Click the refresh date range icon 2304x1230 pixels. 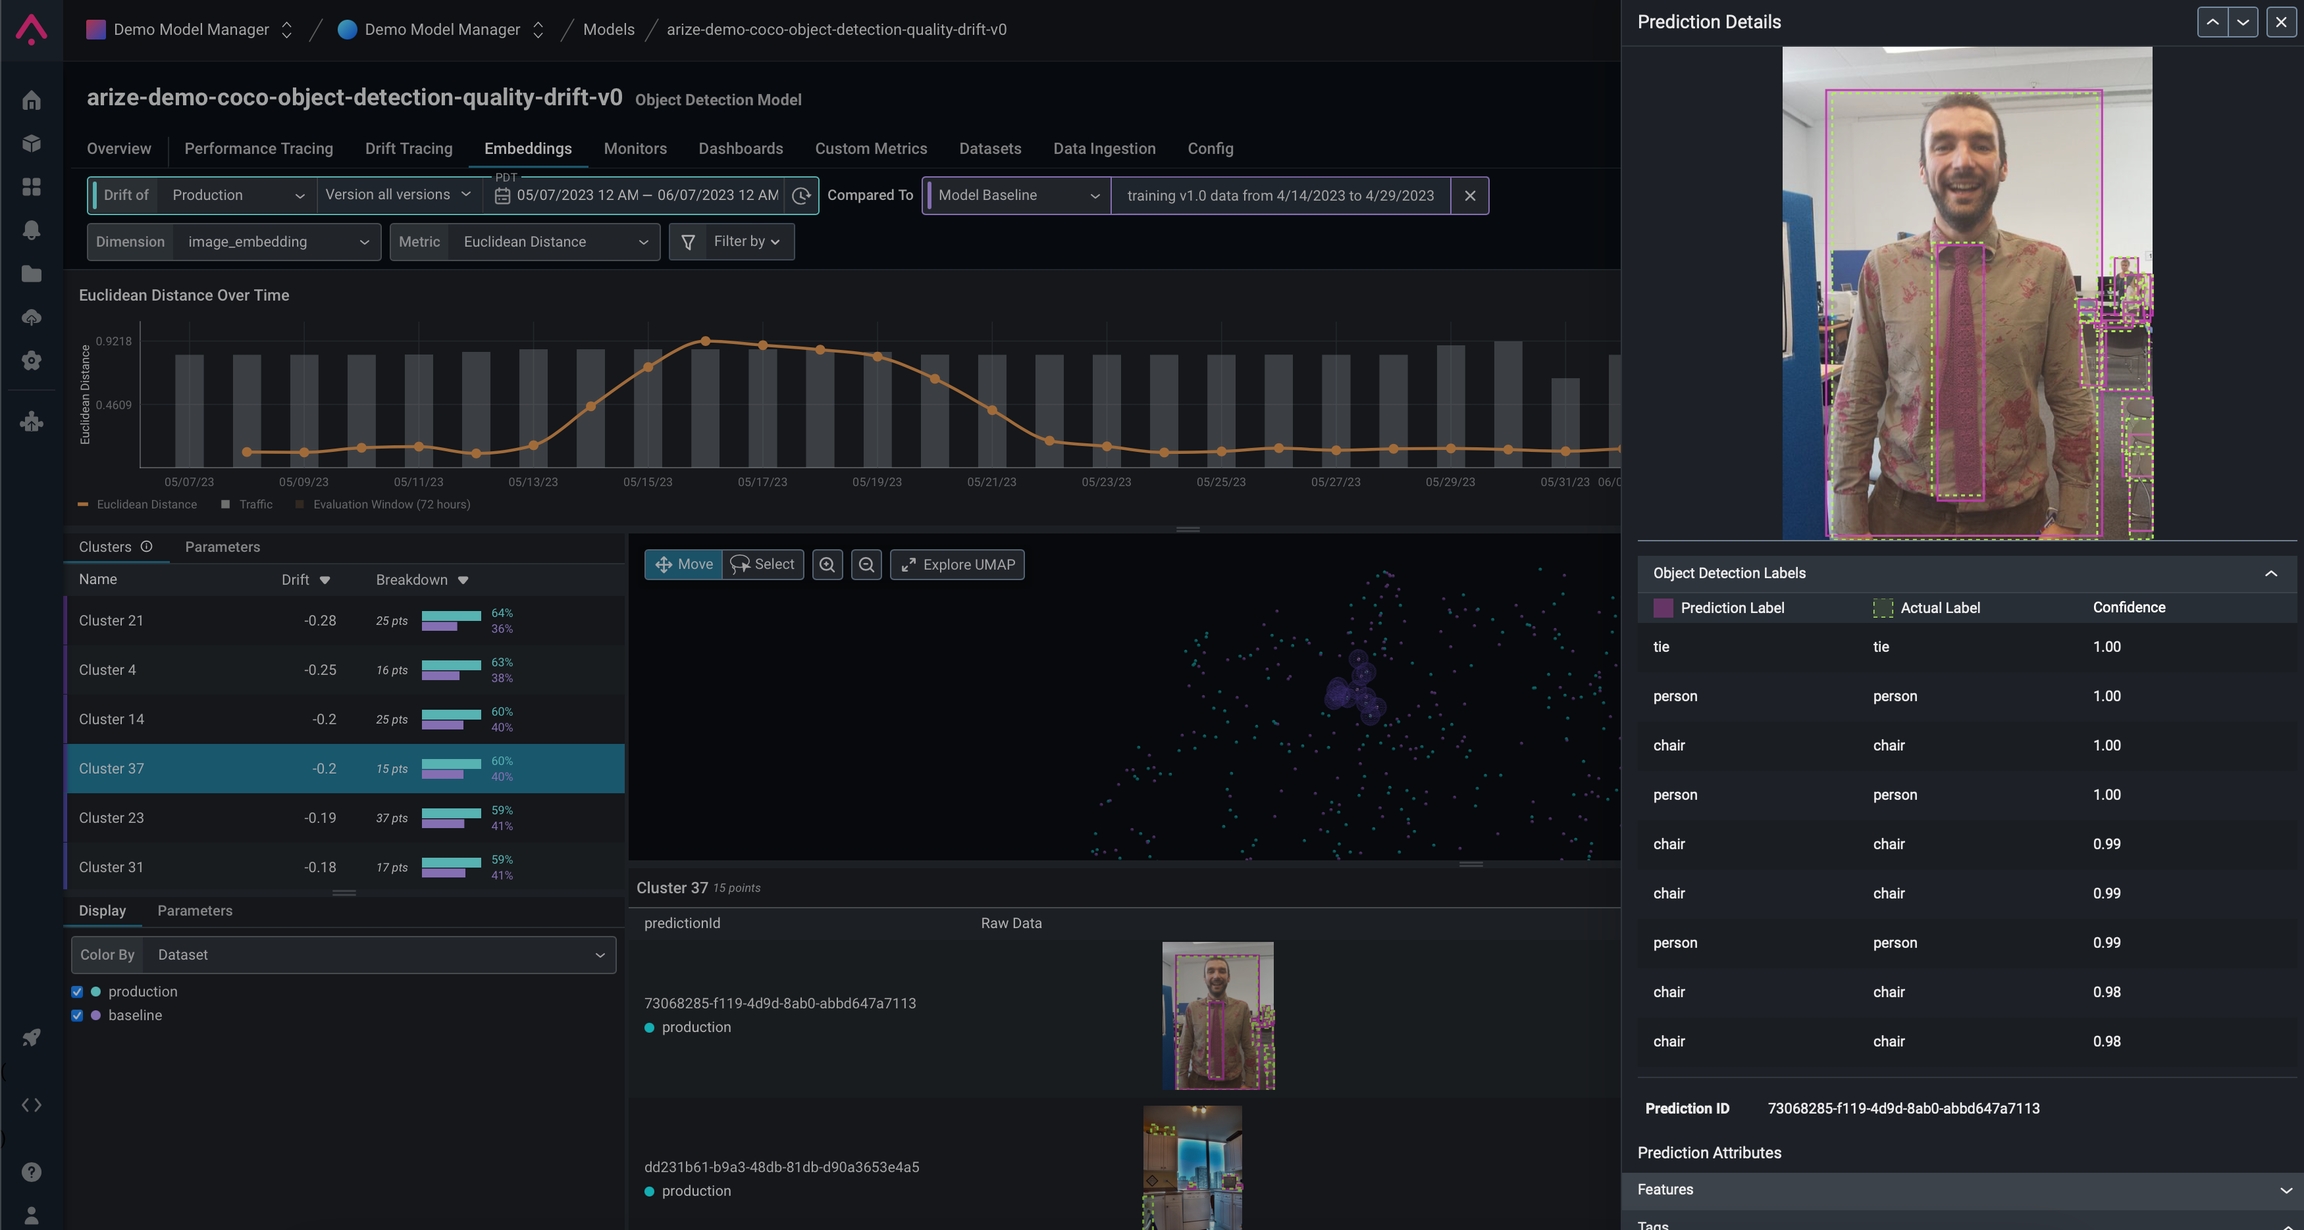[x=801, y=196]
